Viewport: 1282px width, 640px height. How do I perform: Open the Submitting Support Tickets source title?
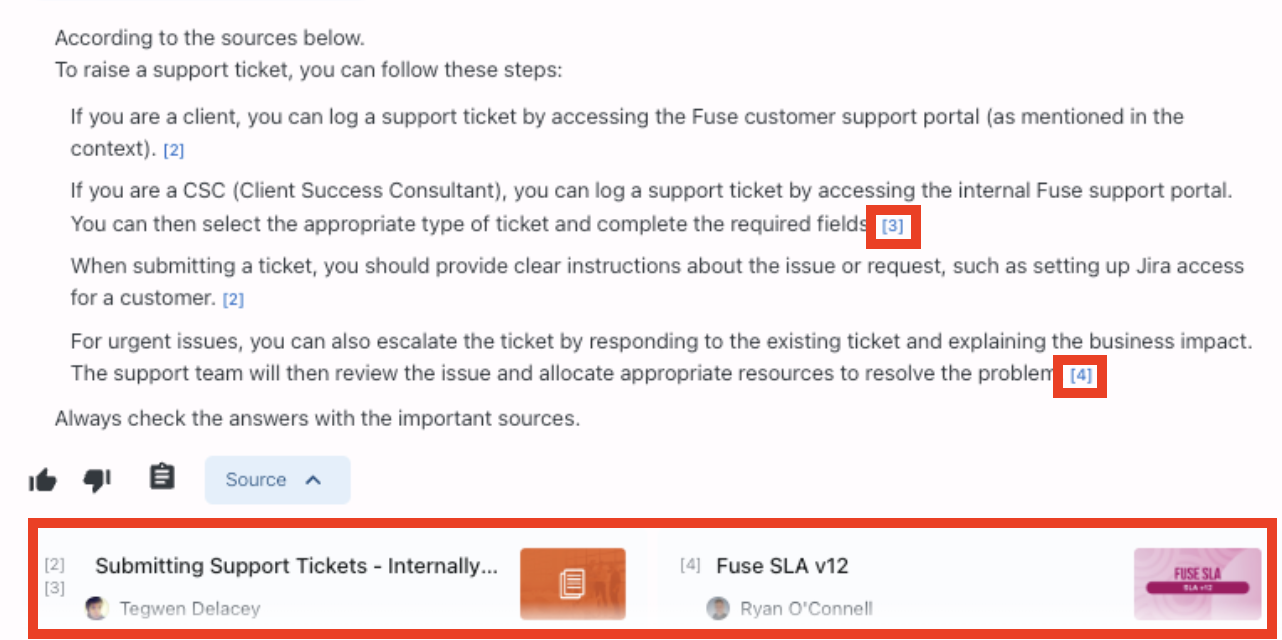click(296, 566)
